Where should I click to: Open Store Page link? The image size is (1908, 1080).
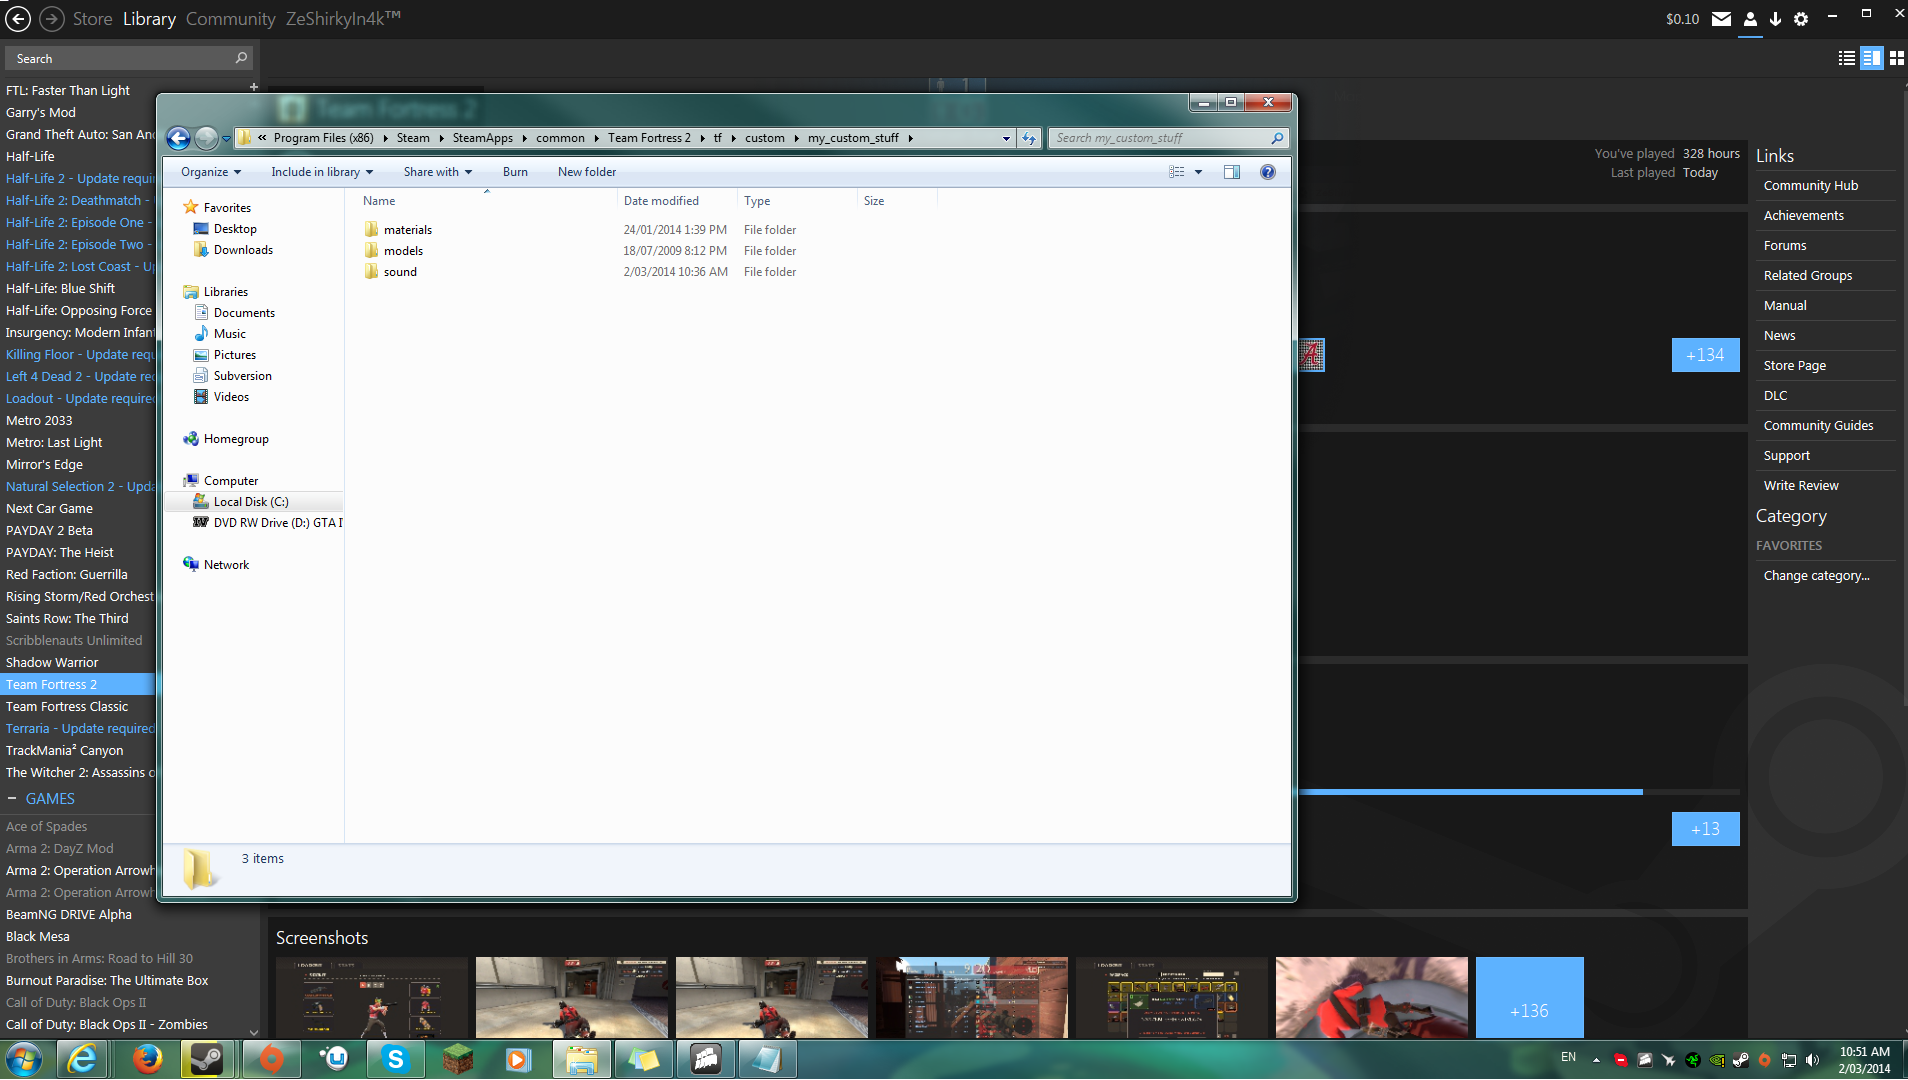1795,366
